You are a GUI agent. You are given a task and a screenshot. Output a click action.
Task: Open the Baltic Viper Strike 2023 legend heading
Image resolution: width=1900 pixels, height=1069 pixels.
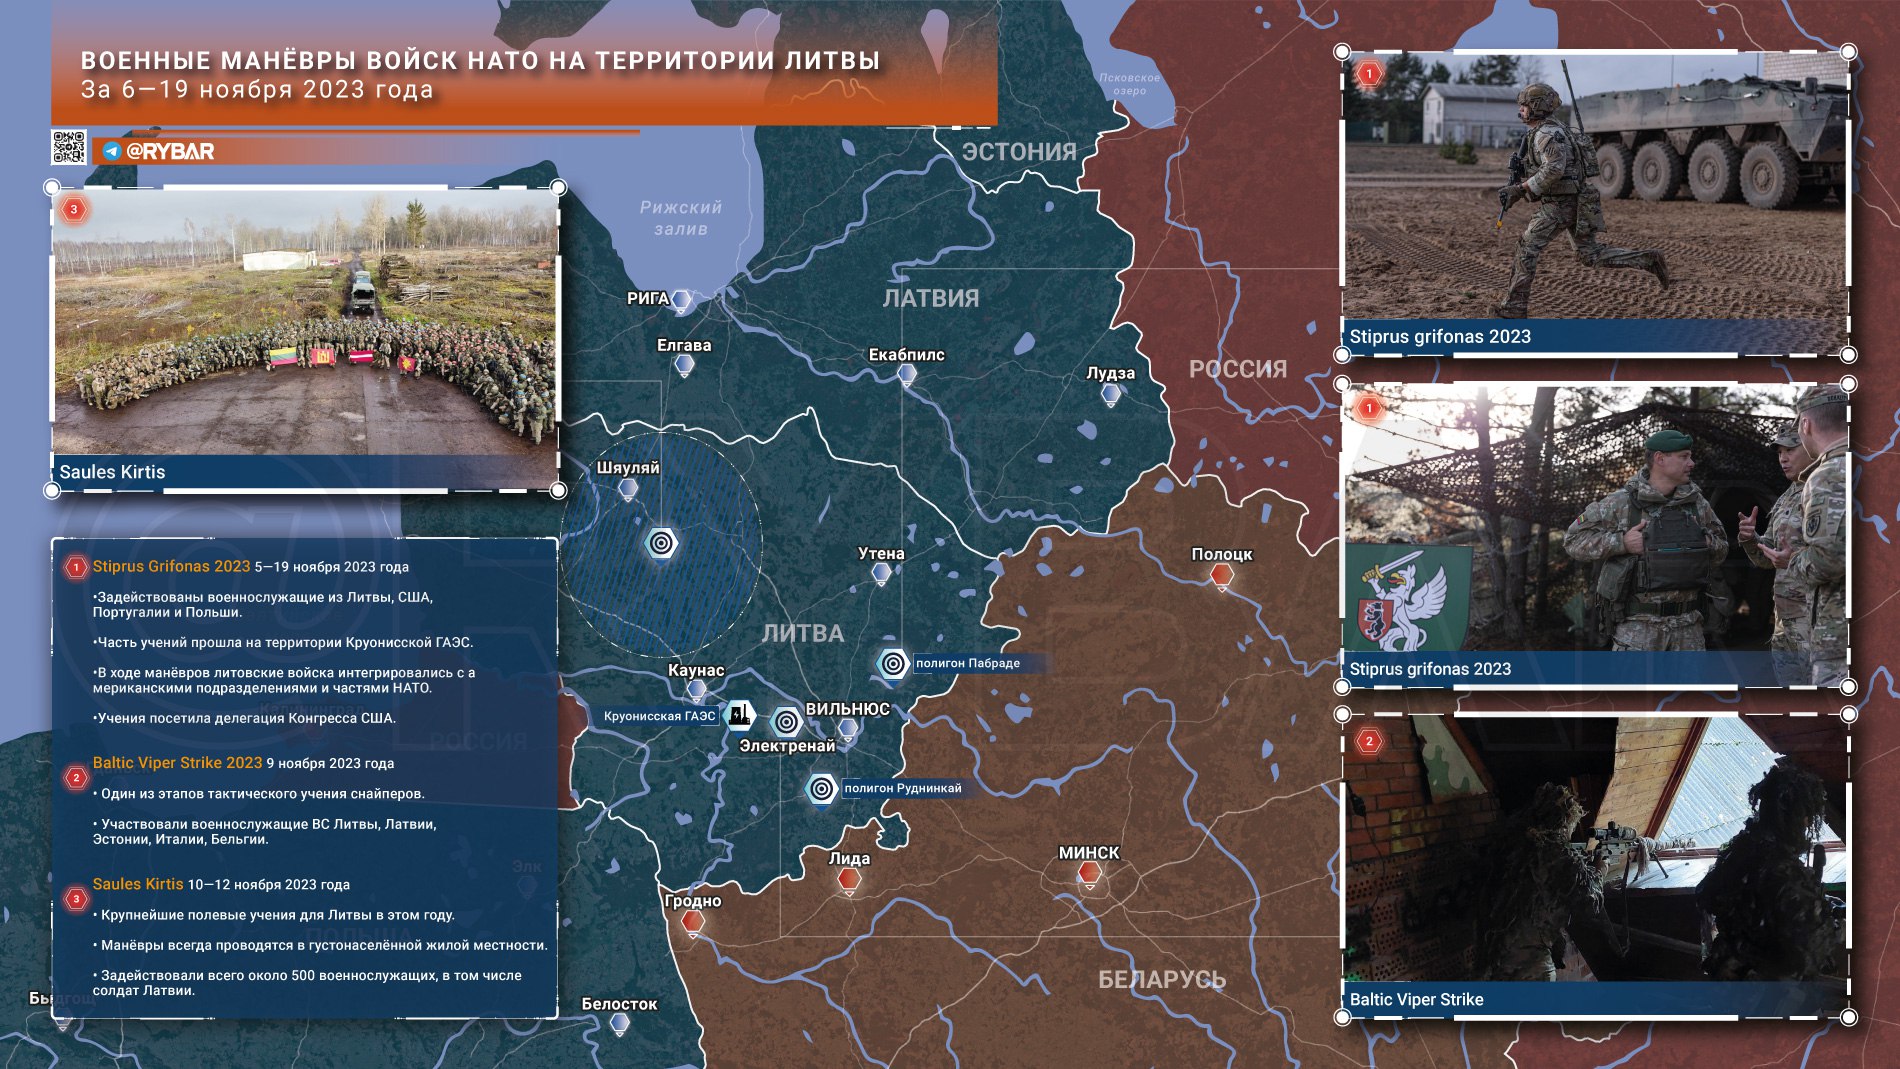(x=177, y=763)
